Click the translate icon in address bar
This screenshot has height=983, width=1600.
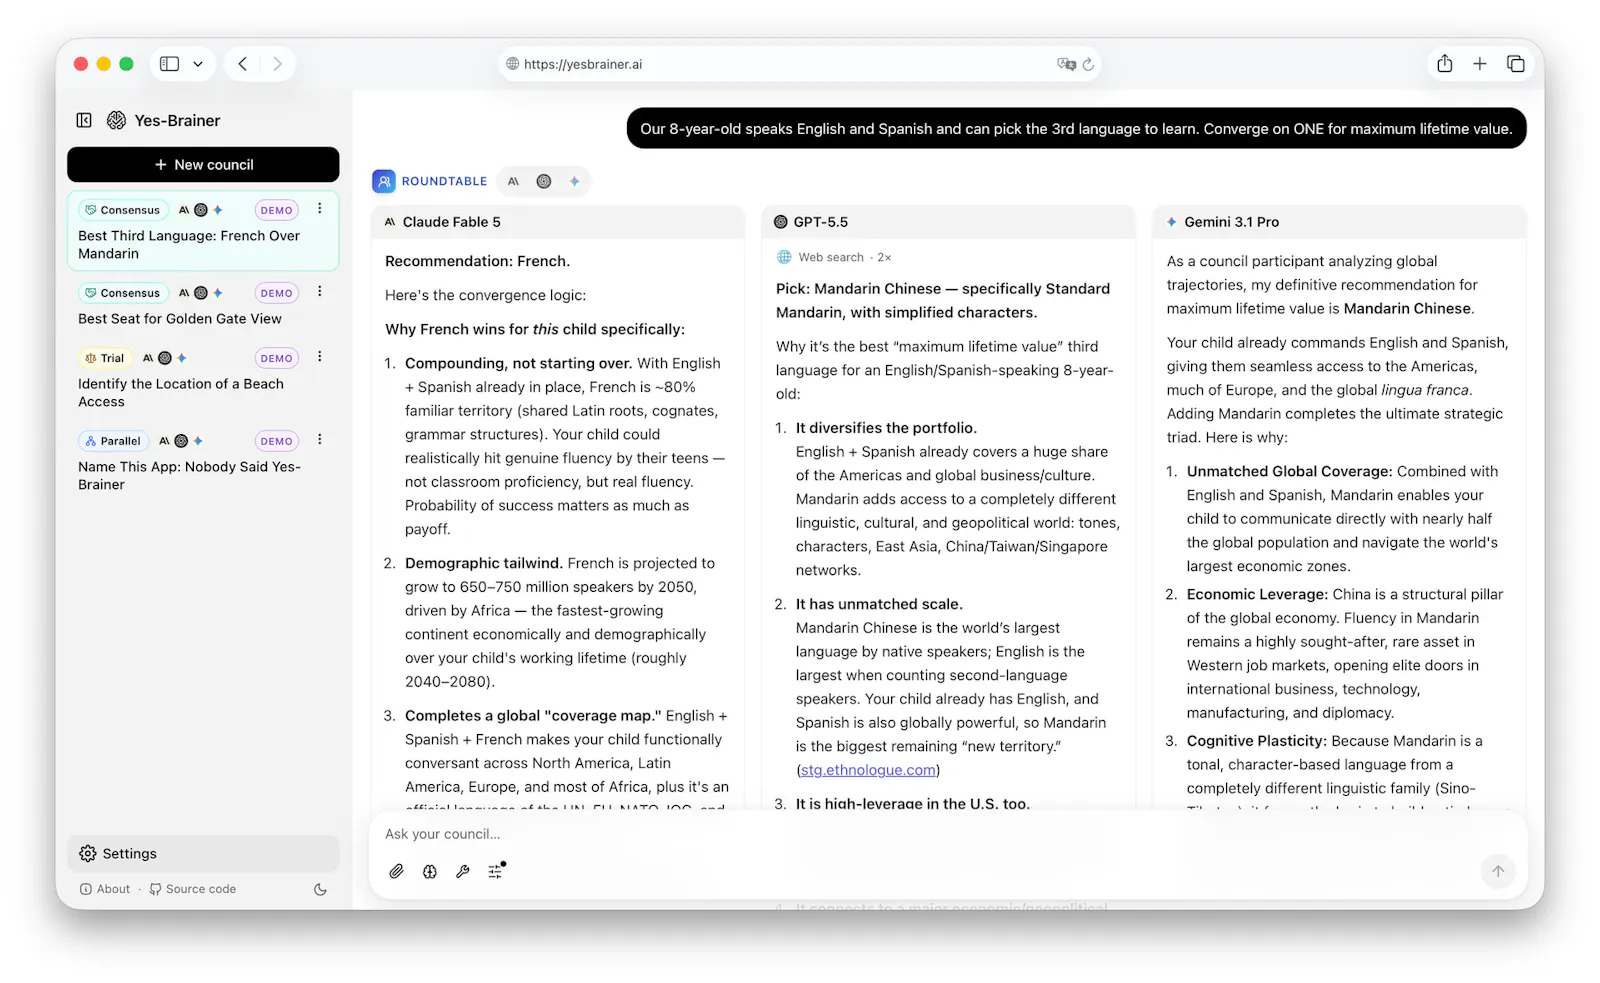pos(1066,64)
